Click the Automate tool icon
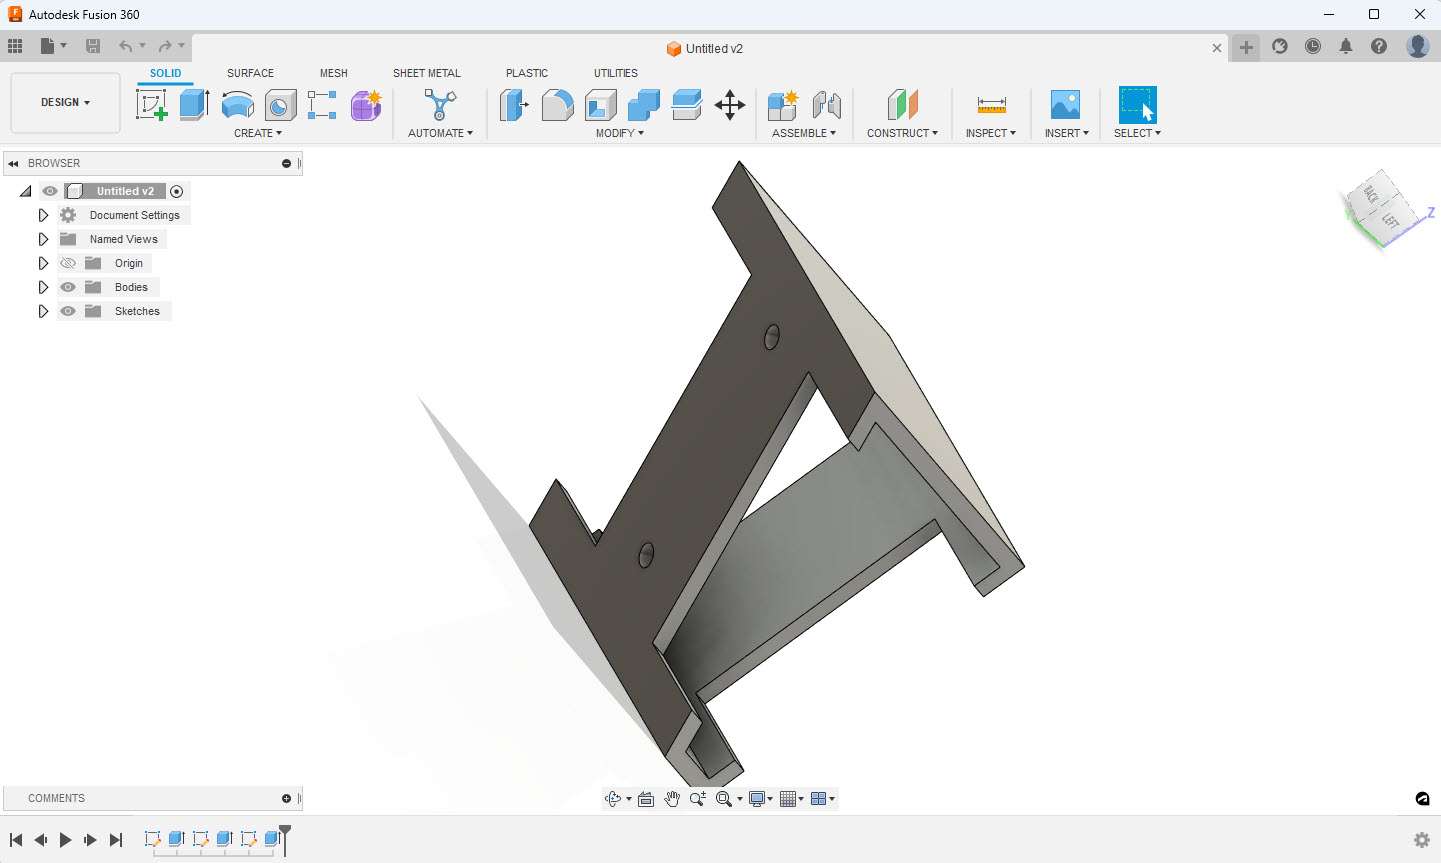1441x863 pixels. (x=439, y=105)
